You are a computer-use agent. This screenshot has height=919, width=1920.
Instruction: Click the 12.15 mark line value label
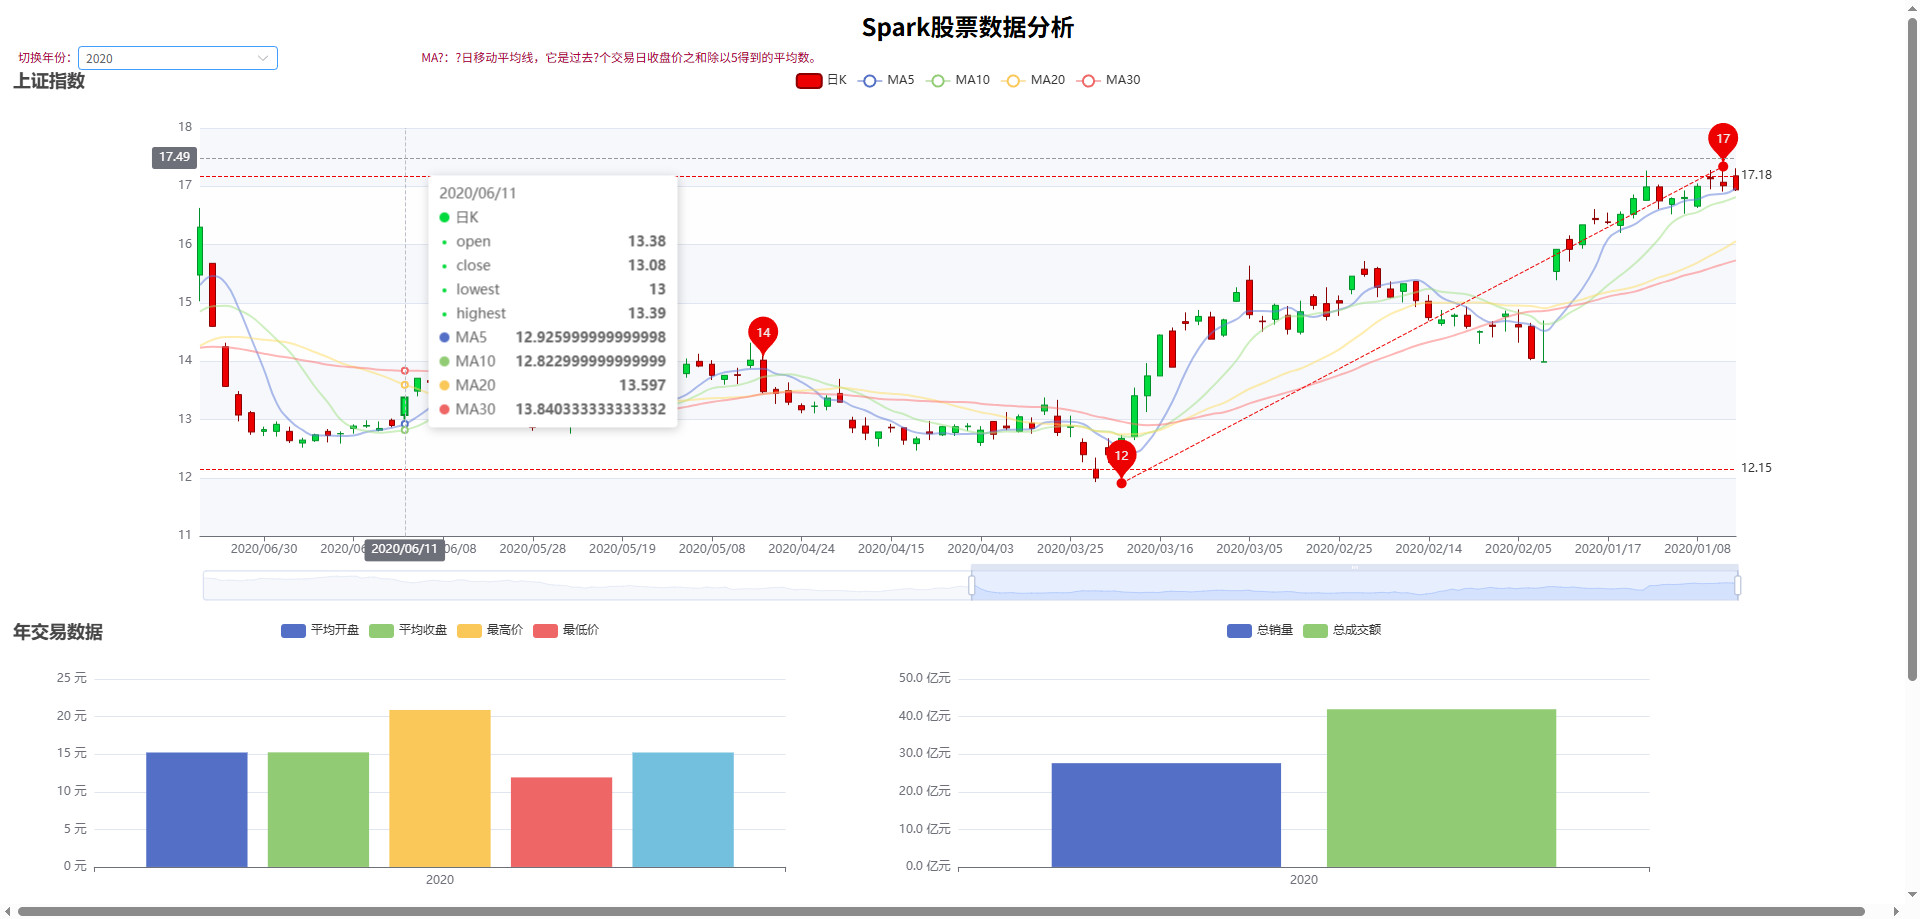coord(1756,468)
